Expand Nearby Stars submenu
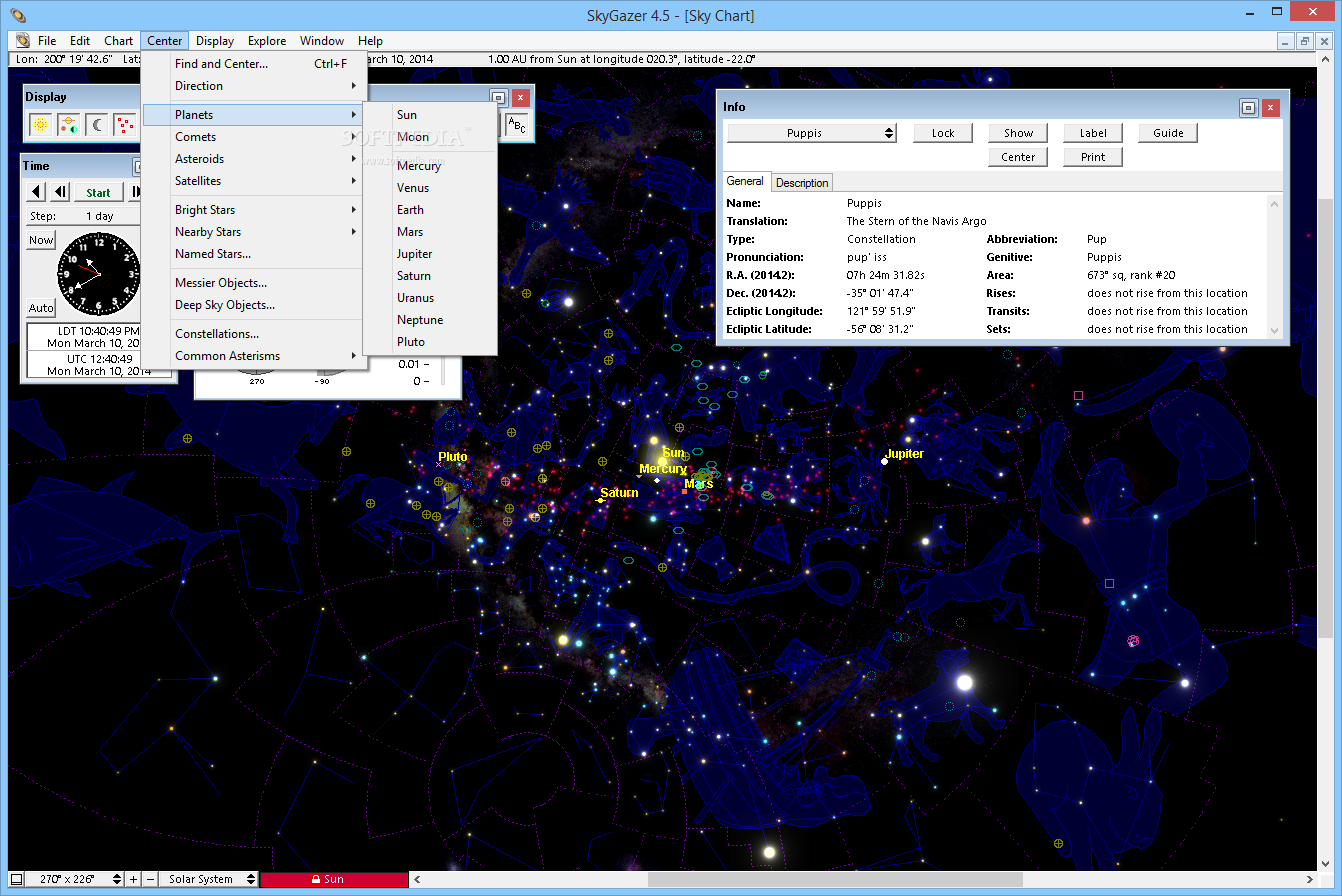The image size is (1342, 896). 252,232
